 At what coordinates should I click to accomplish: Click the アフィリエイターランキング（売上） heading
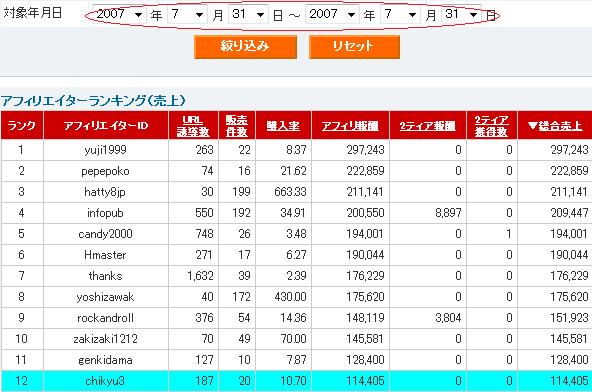click(93, 101)
